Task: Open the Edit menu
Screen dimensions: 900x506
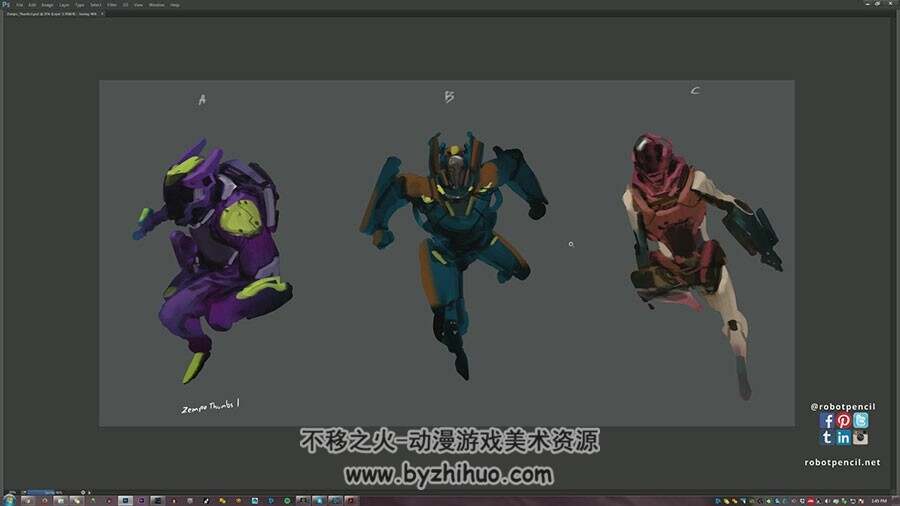Action: pos(32,5)
